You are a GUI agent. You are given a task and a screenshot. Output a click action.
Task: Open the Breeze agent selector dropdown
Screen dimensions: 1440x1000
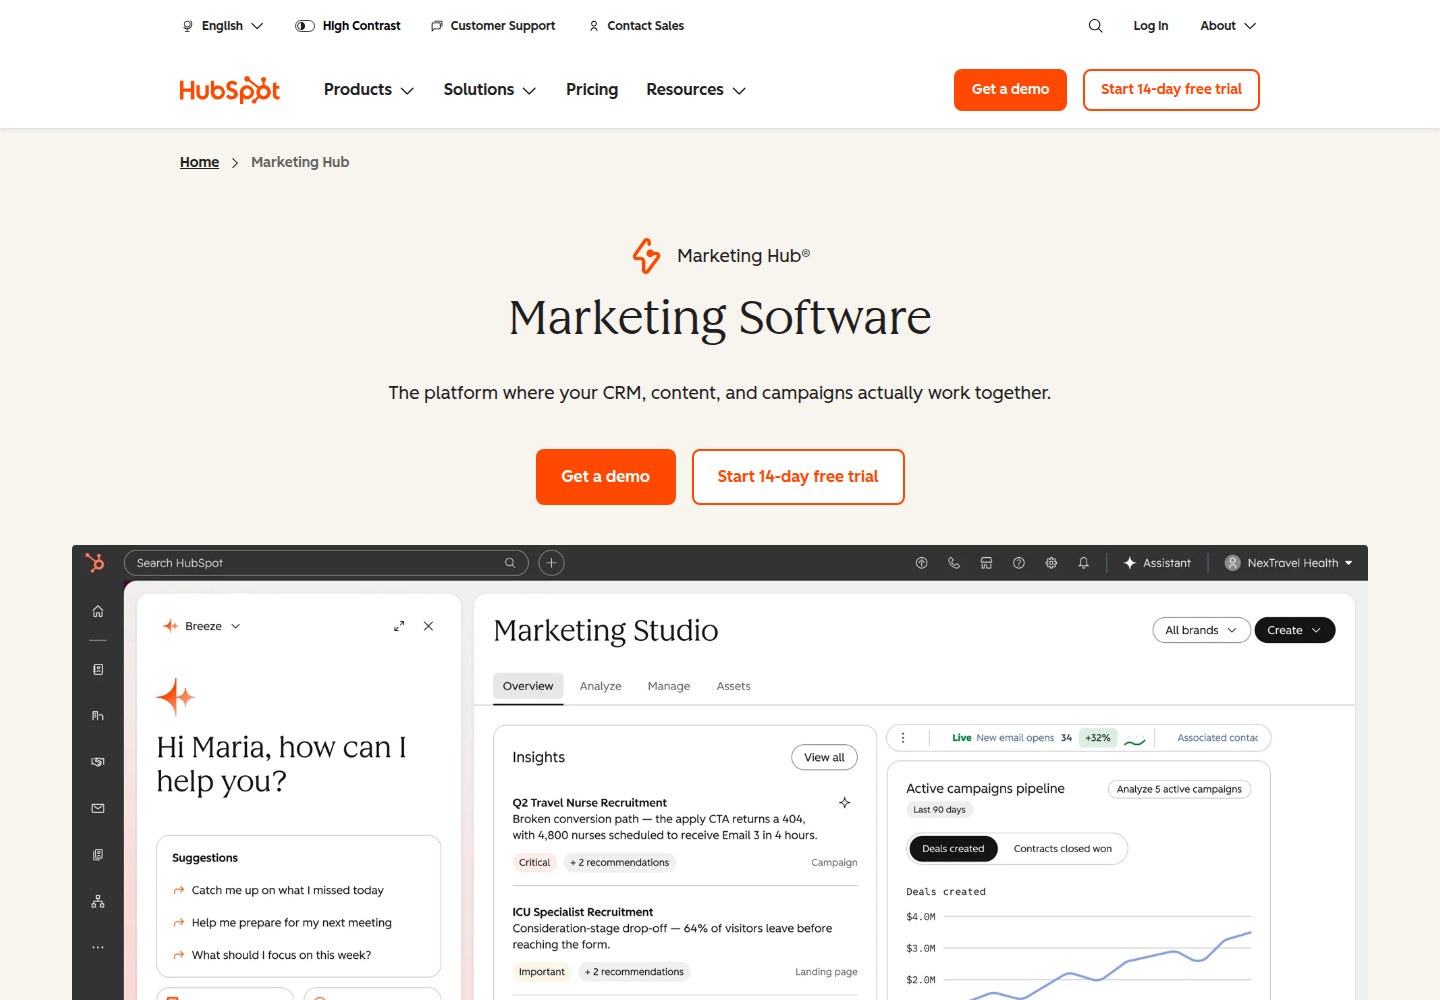click(202, 626)
